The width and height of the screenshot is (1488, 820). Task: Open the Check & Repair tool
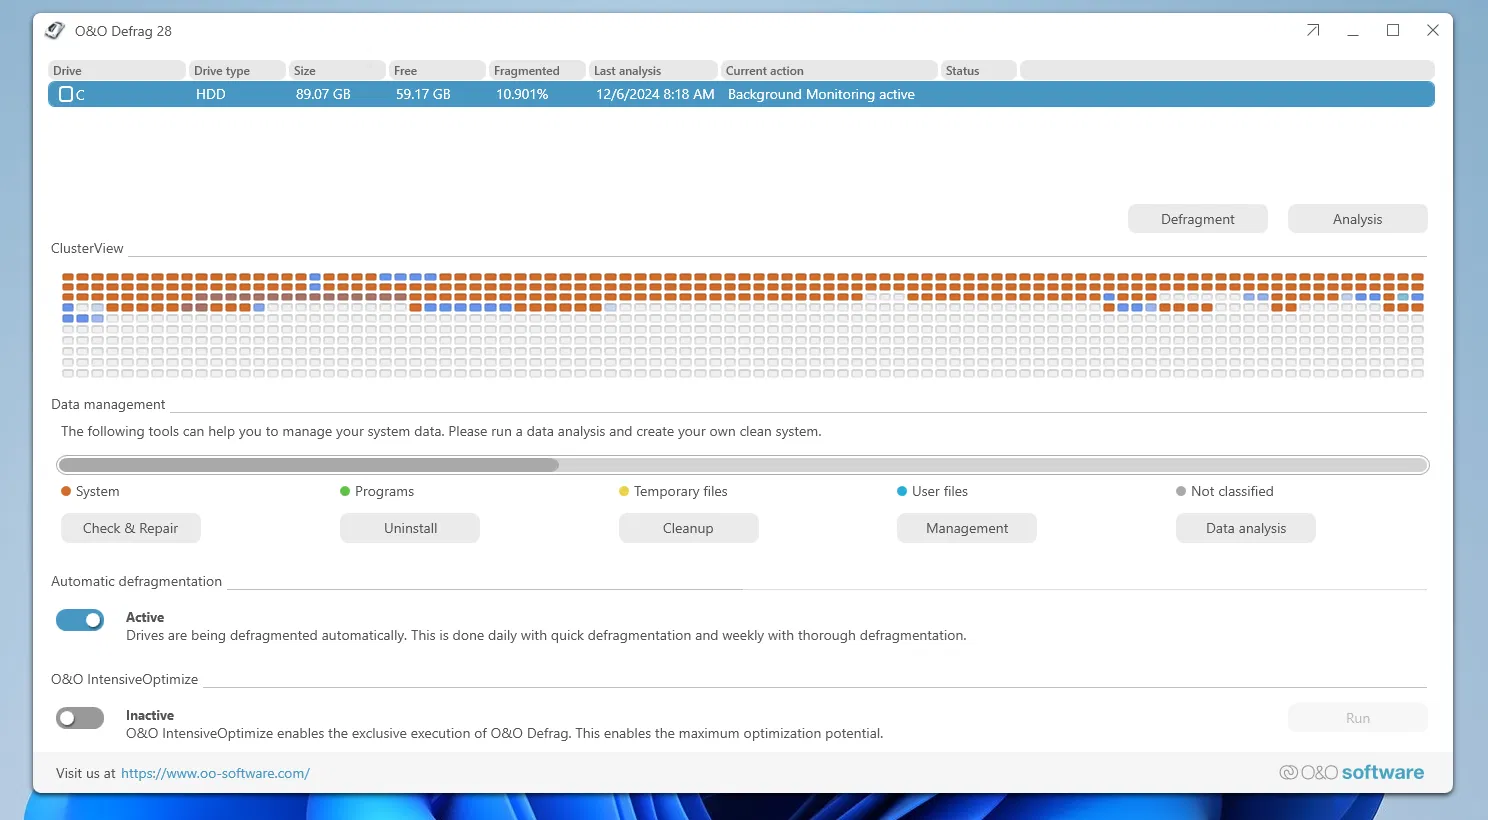pos(131,528)
